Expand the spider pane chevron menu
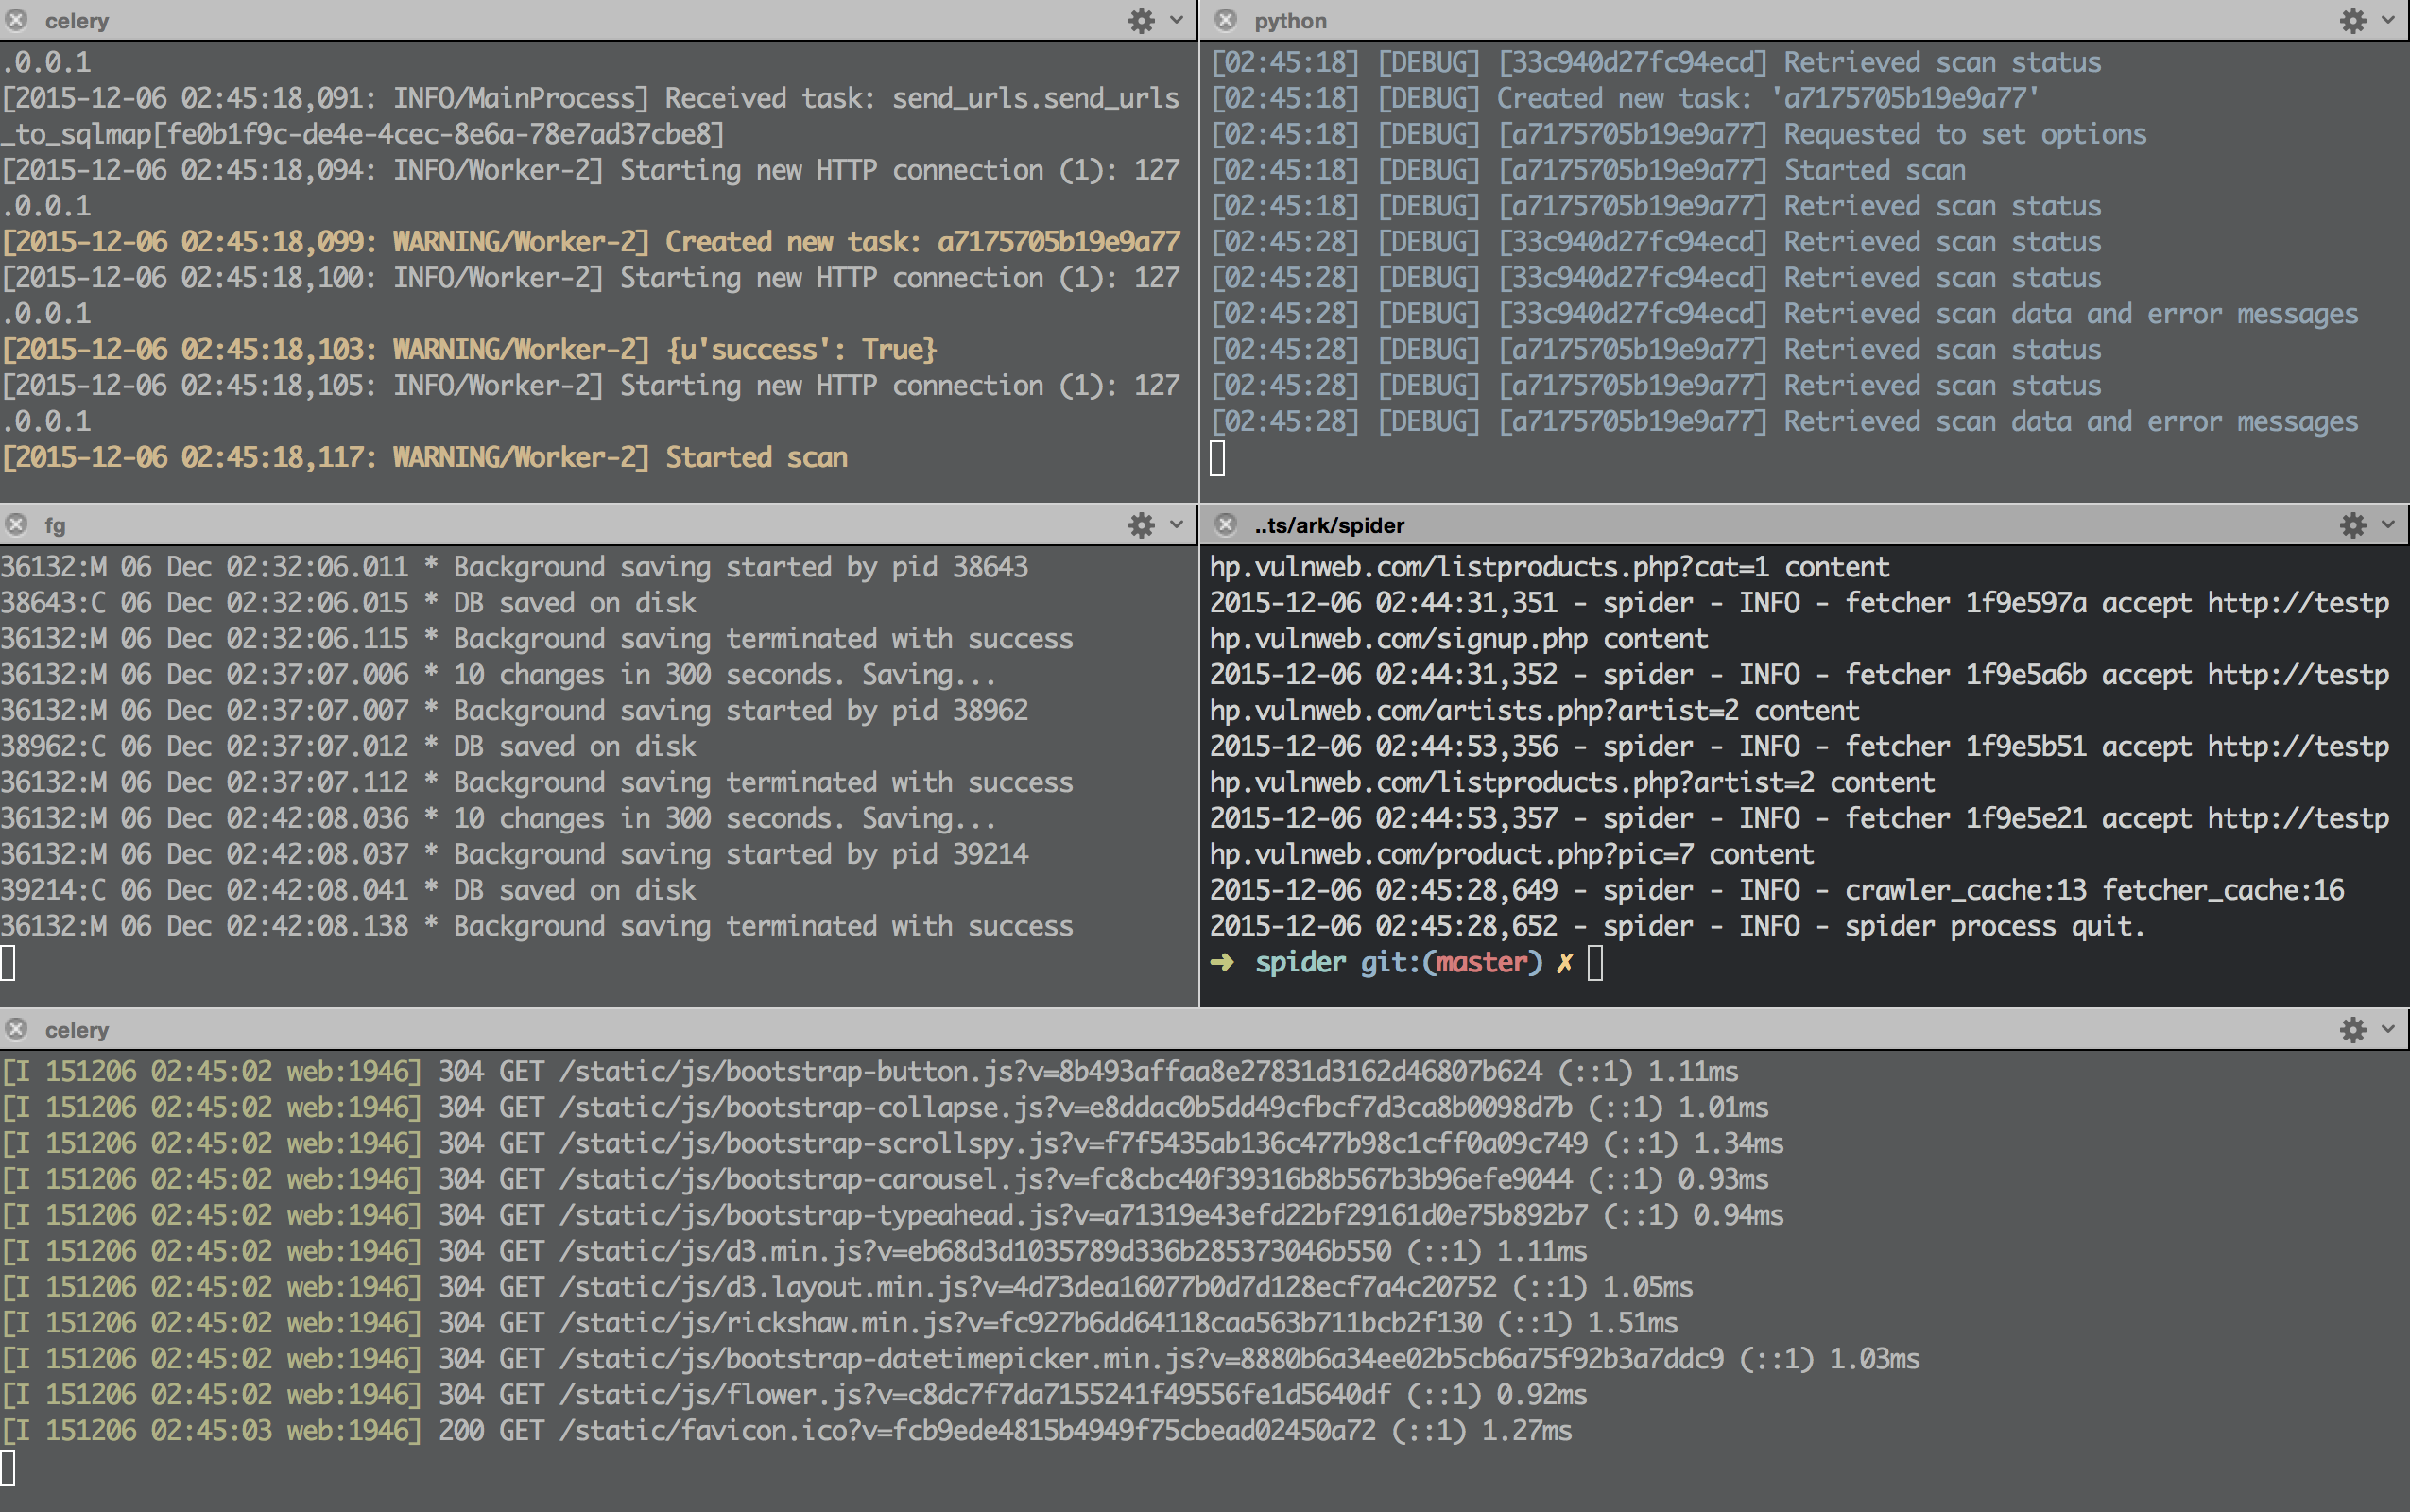 point(2388,525)
